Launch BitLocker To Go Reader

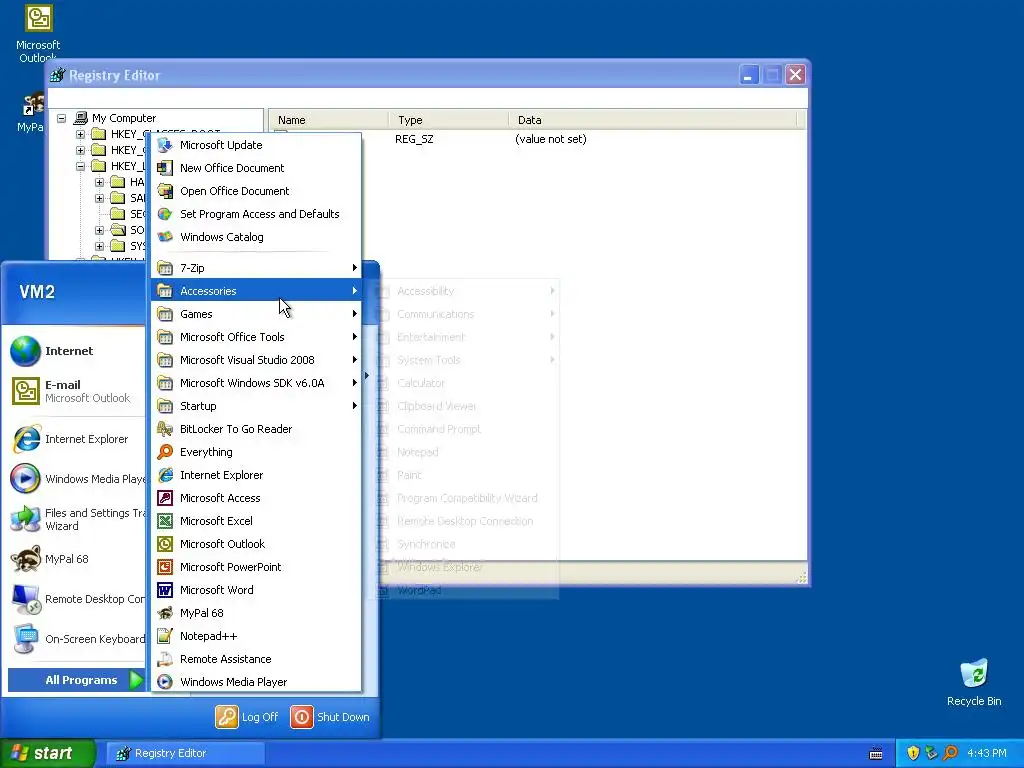click(x=257, y=429)
